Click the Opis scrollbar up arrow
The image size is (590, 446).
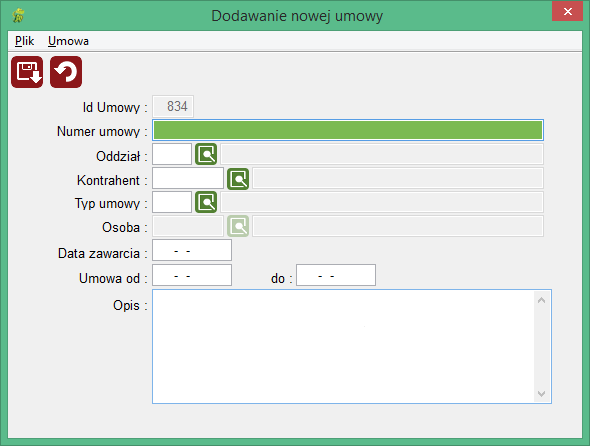click(x=542, y=300)
